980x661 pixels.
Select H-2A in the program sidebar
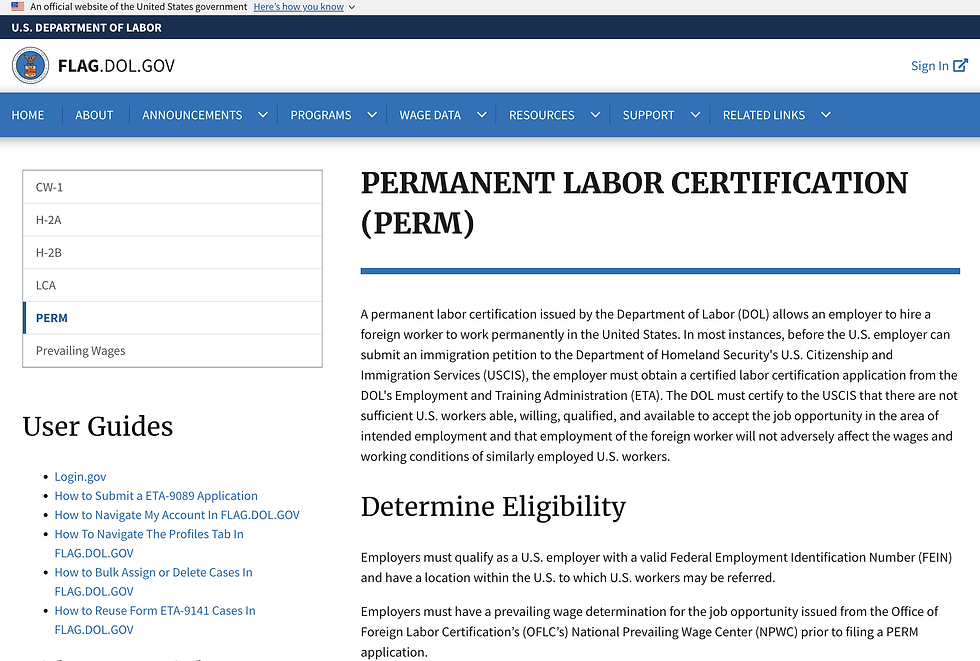(172, 220)
